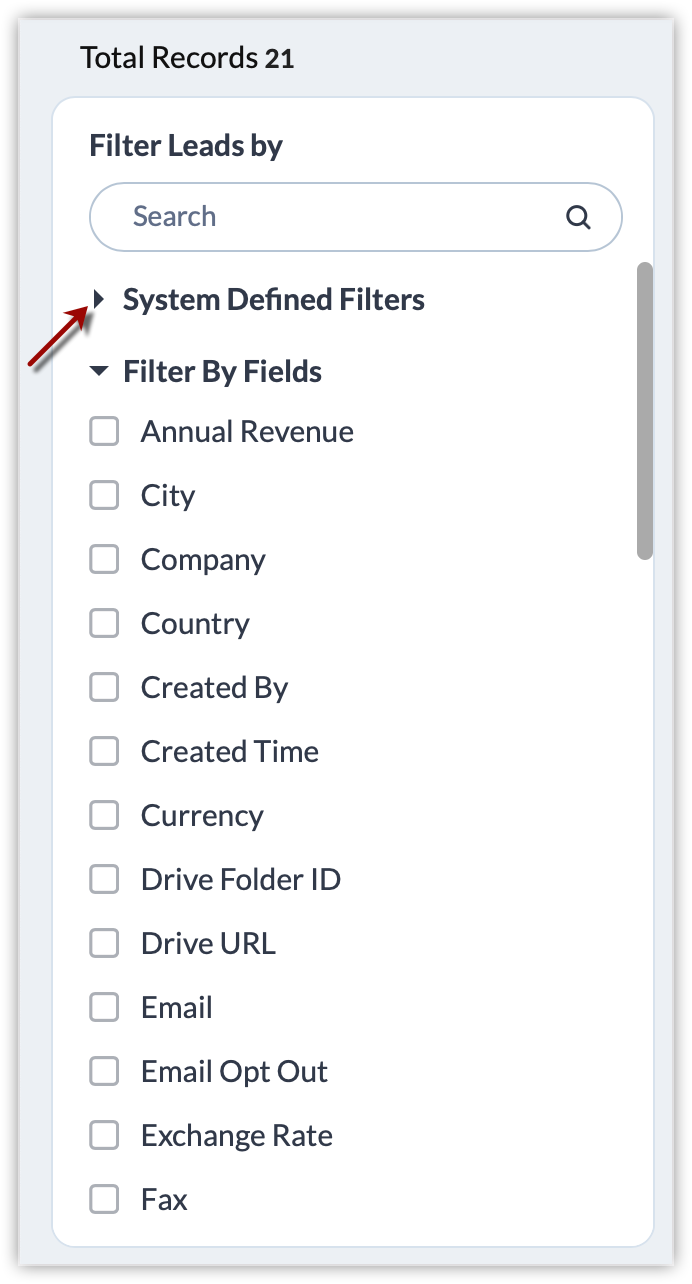Enable the Email Opt Out checkbox
This screenshot has height=1284, width=692.
pos(104,1072)
